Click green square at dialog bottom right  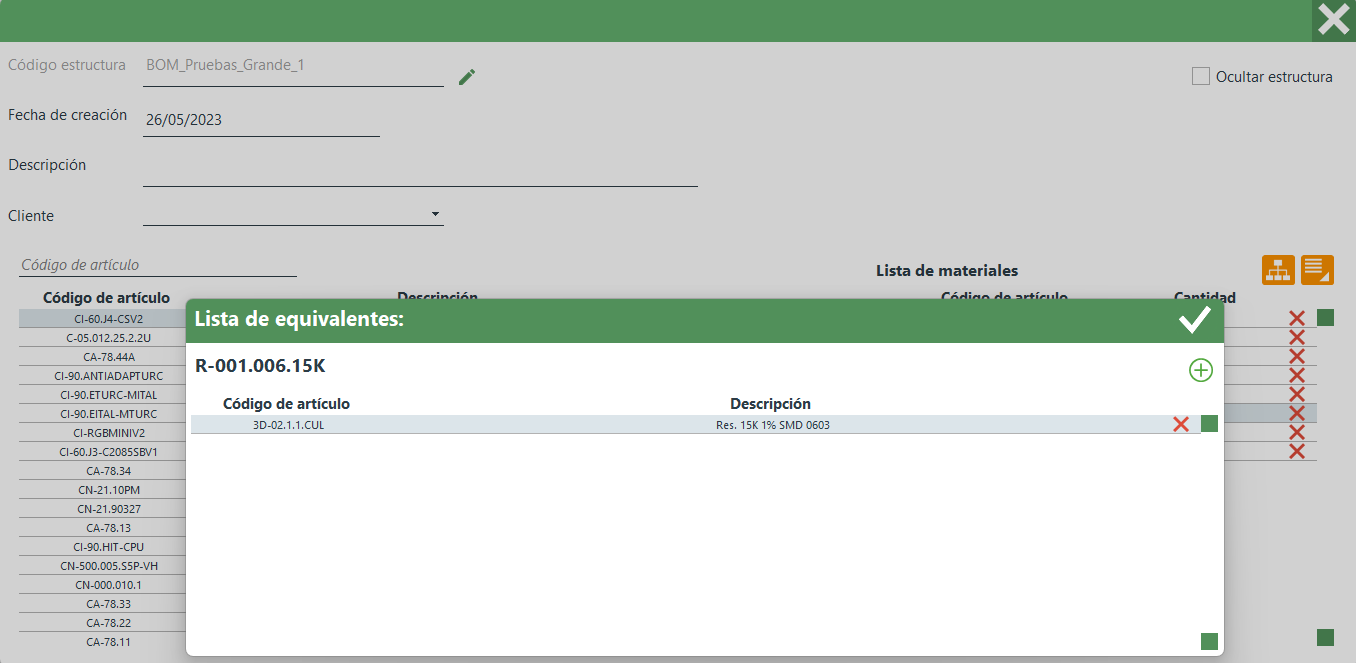[x=1209, y=641]
